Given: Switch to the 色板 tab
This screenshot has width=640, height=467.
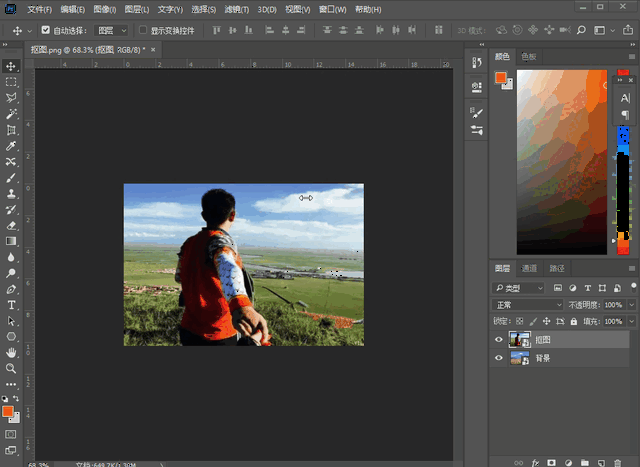Looking at the screenshot, I should (x=529, y=56).
